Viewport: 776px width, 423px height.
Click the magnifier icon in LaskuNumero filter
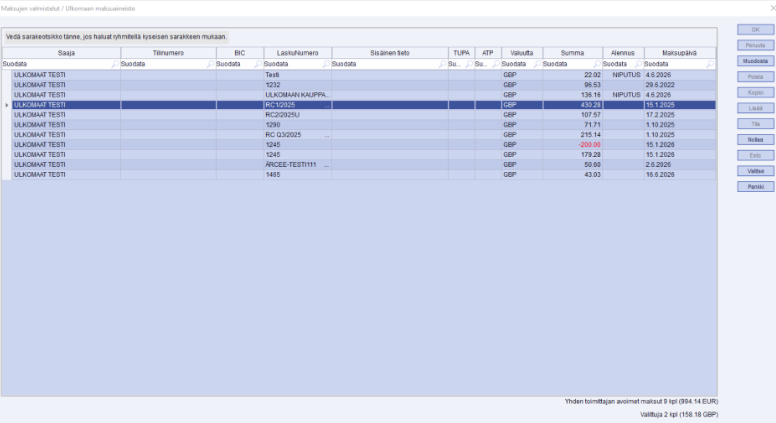tap(326, 64)
